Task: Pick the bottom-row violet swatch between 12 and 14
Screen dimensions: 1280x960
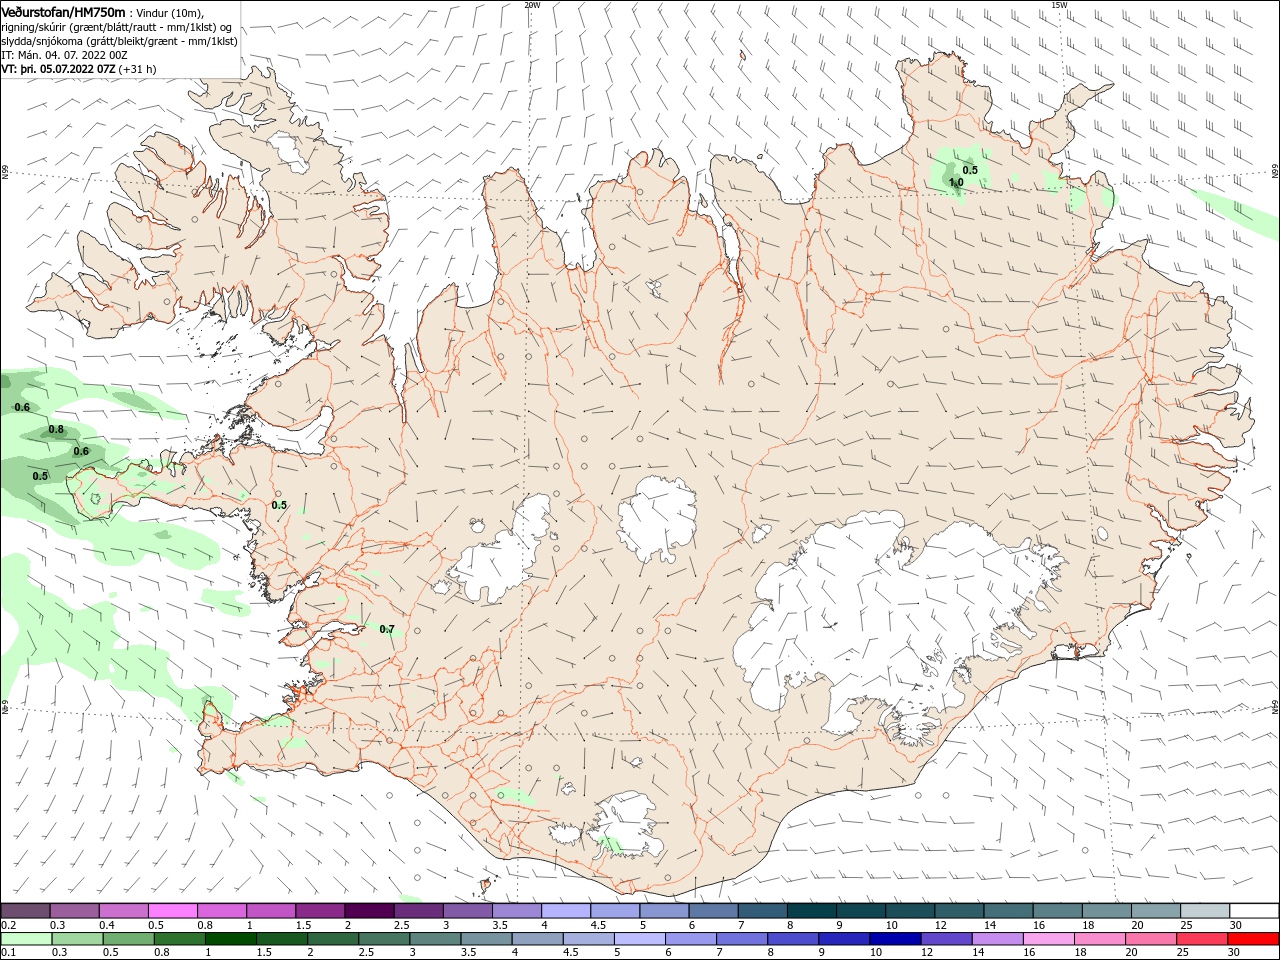Action: click(x=946, y=939)
